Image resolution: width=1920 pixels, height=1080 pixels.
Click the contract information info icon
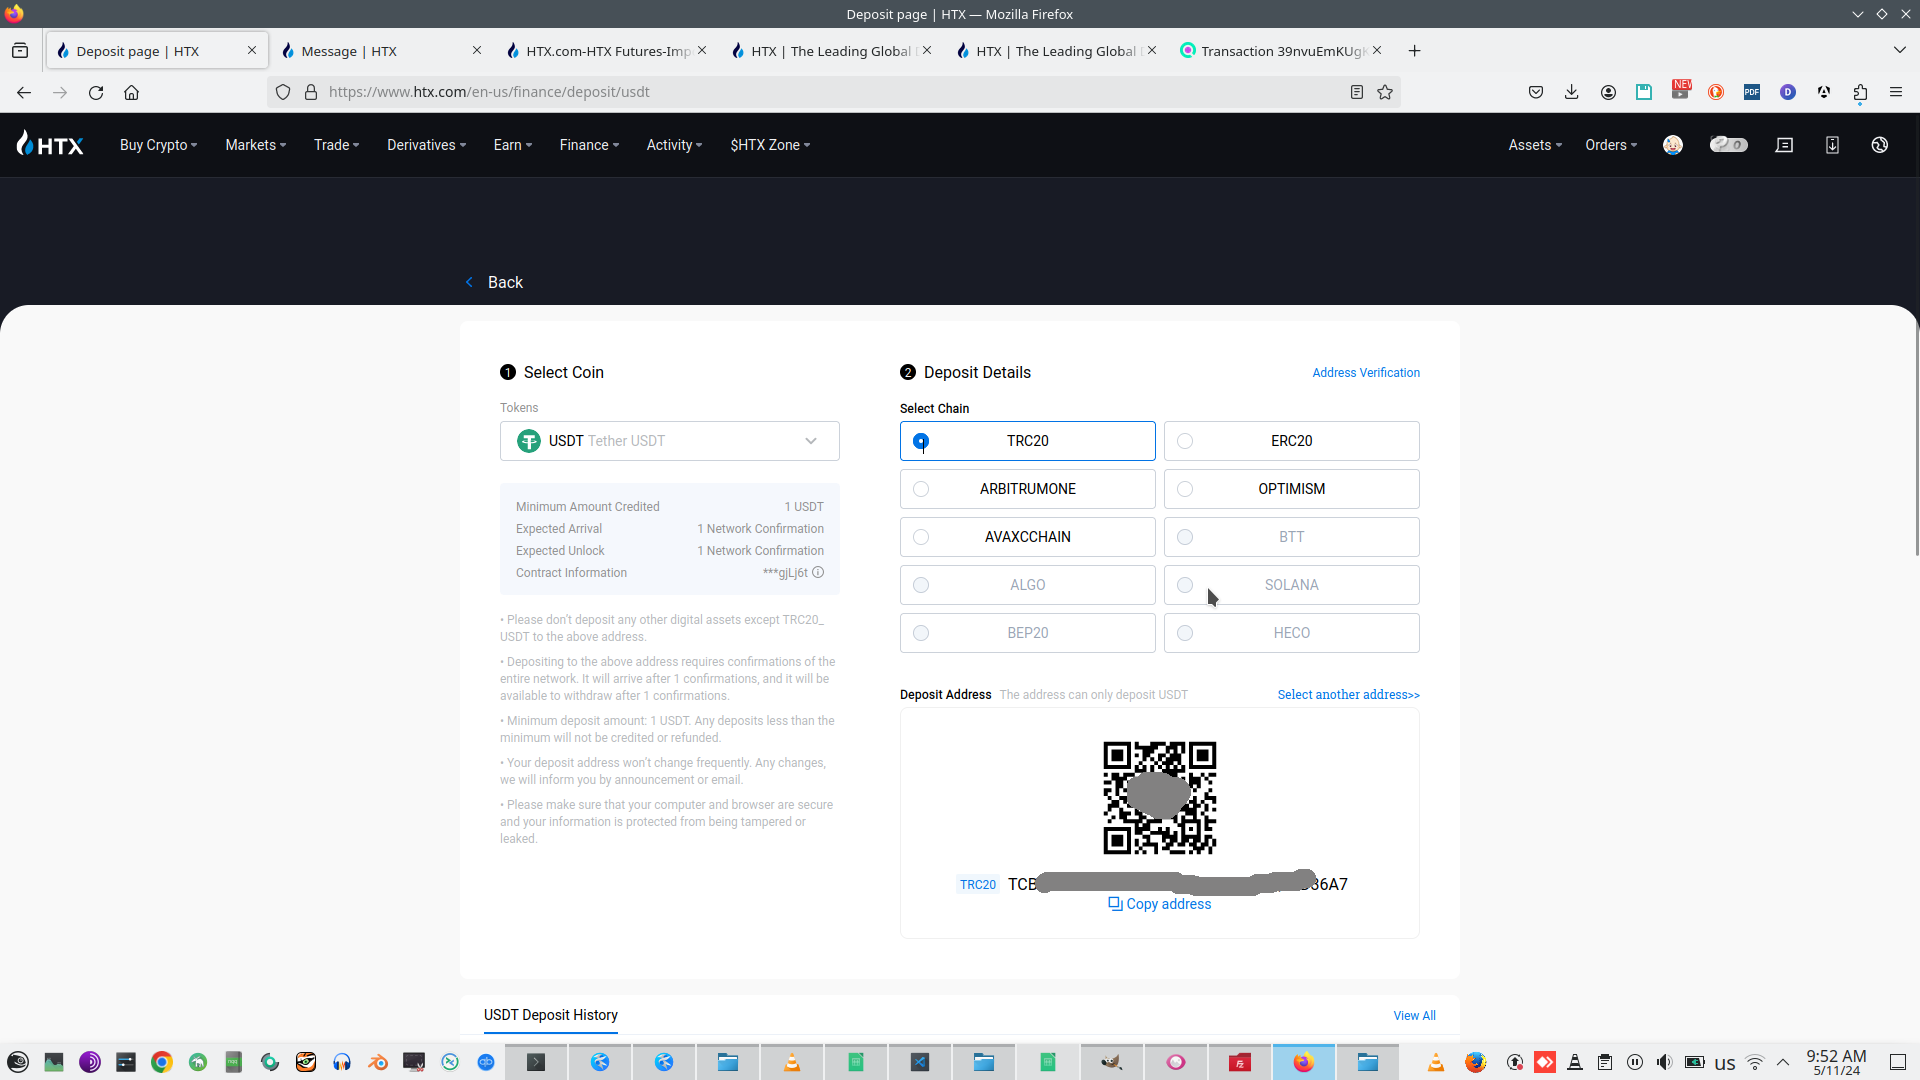[x=818, y=573]
